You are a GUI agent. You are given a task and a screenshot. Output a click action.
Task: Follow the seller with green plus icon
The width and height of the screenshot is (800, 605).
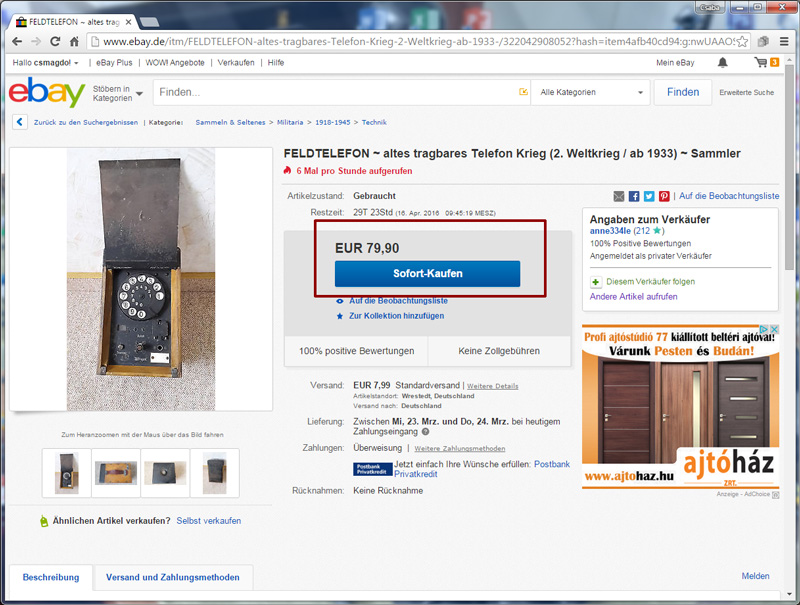pos(595,282)
